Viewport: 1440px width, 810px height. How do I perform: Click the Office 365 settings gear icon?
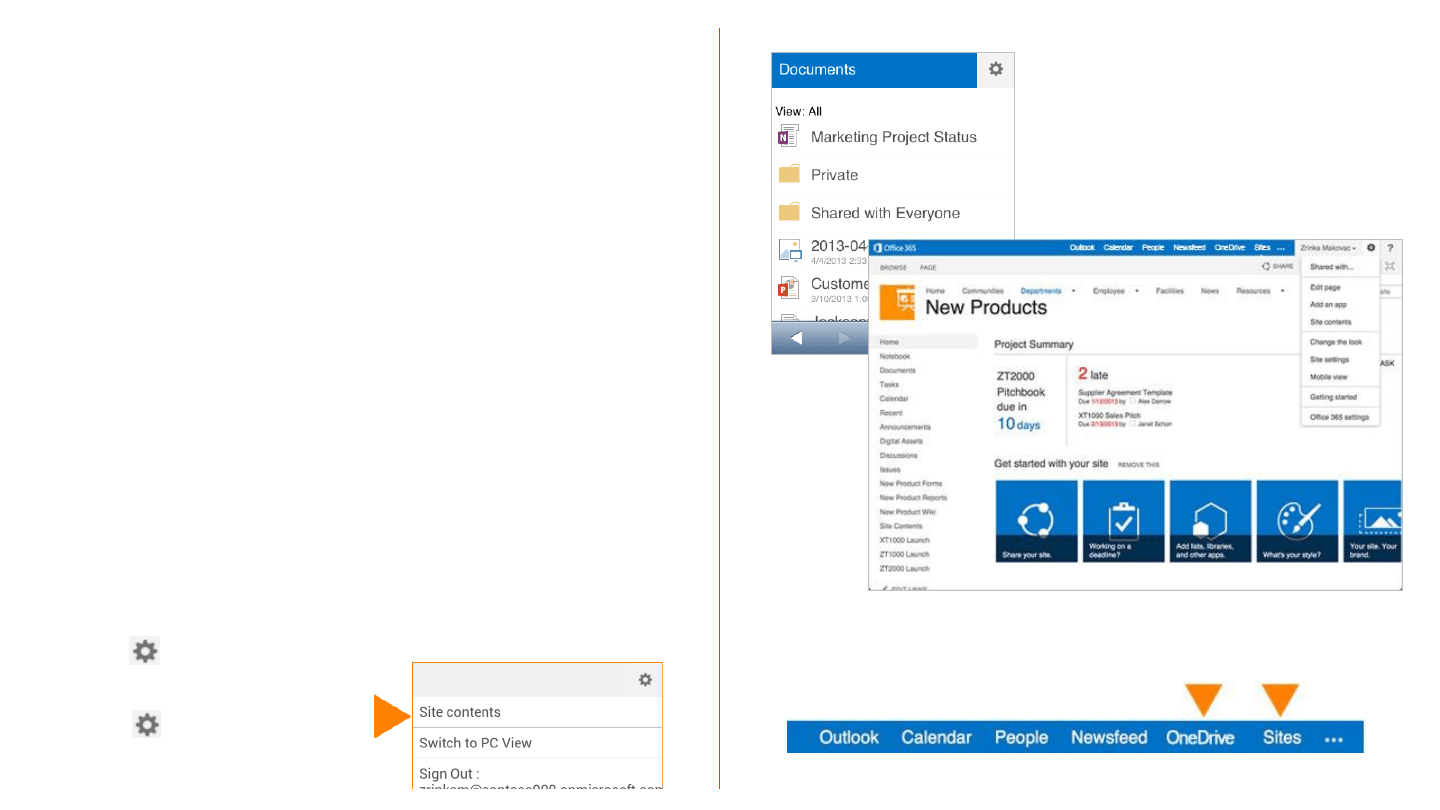1371,248
